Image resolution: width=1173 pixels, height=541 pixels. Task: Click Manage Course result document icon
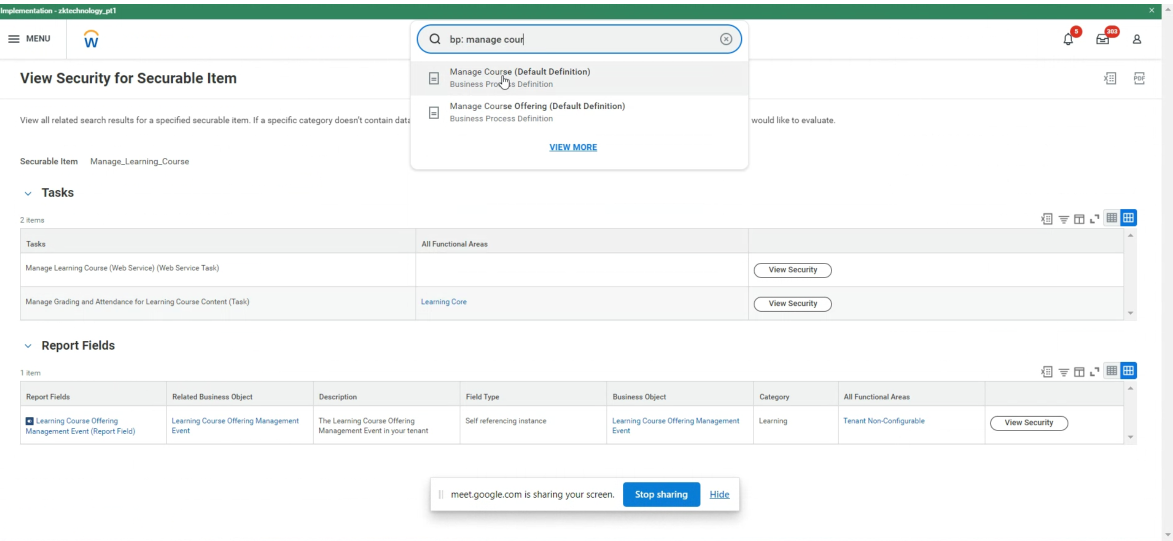click(434, 78)
